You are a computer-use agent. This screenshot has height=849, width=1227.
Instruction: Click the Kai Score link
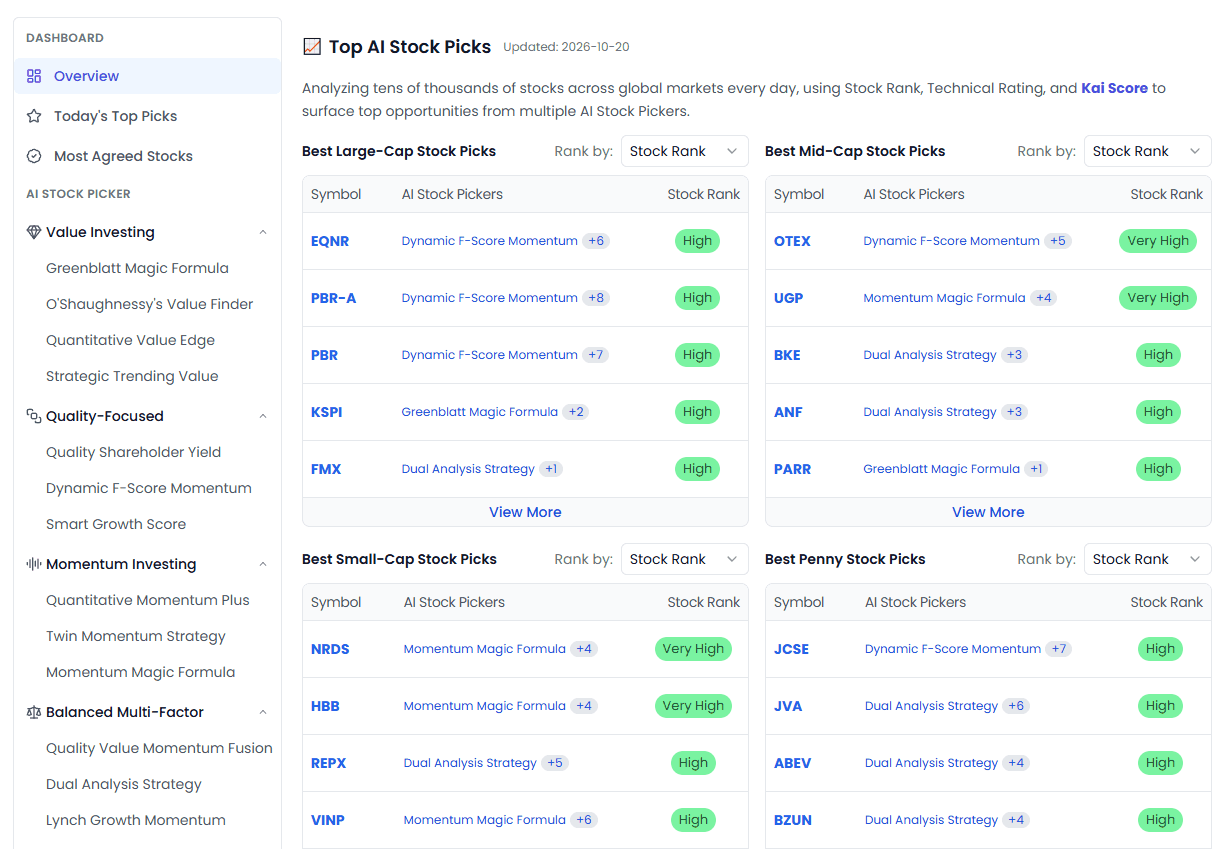pos(1114,88)
